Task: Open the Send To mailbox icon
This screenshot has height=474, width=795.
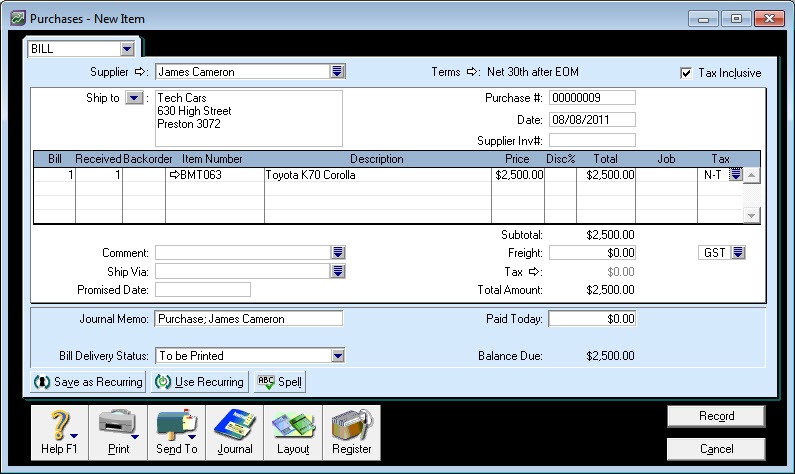Action: tap(177, 432)
